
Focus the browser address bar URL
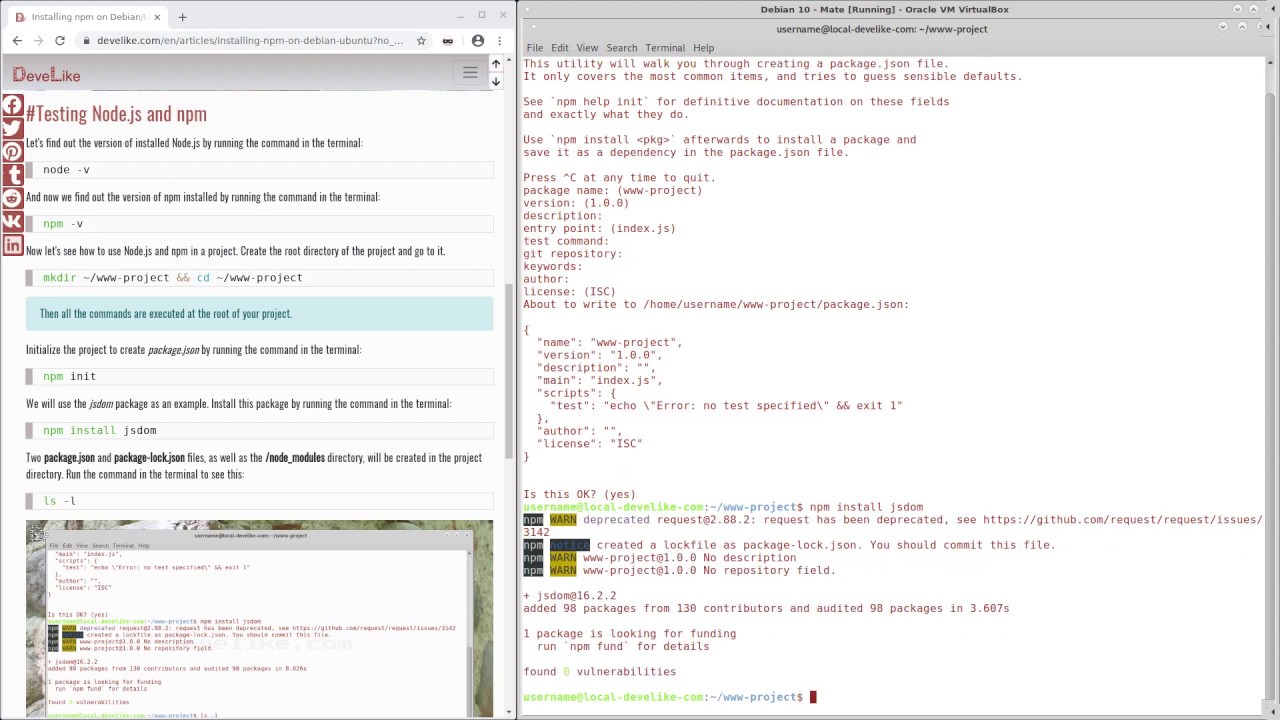coord(250,41)
